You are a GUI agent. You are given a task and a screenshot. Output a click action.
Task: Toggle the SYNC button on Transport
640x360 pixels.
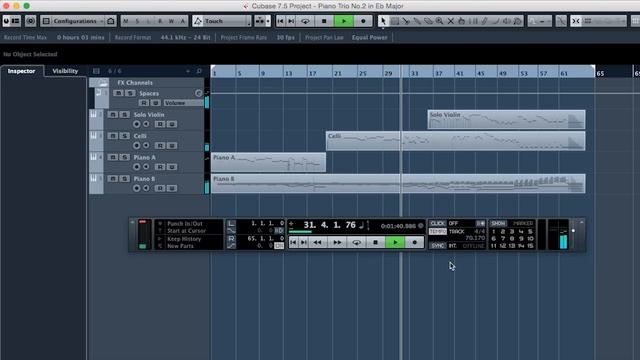tap(438, 246)
